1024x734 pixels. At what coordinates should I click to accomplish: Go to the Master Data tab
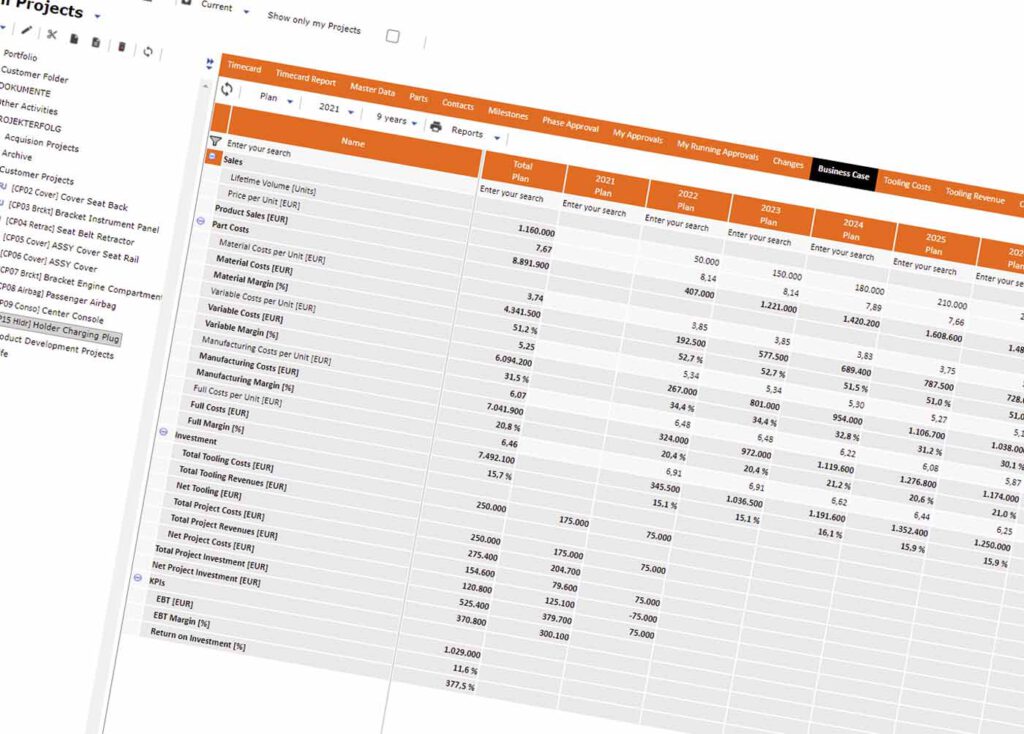tap(372, 89)
